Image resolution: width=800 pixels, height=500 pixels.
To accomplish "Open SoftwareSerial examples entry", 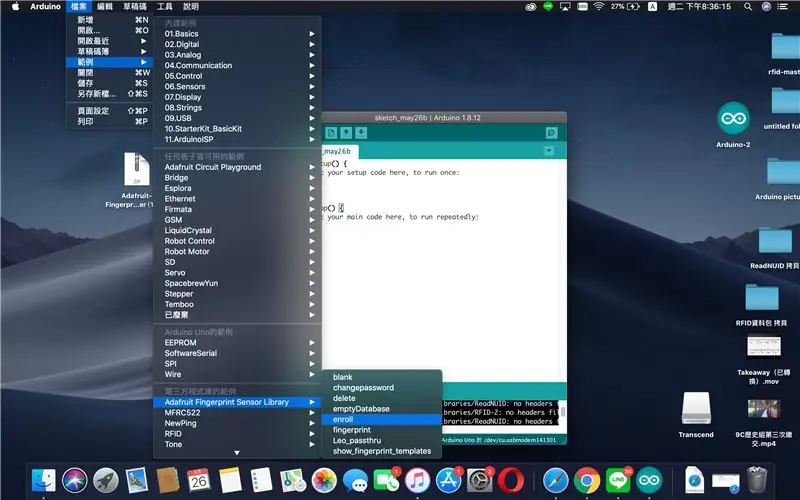I will (x=237, y=353).
